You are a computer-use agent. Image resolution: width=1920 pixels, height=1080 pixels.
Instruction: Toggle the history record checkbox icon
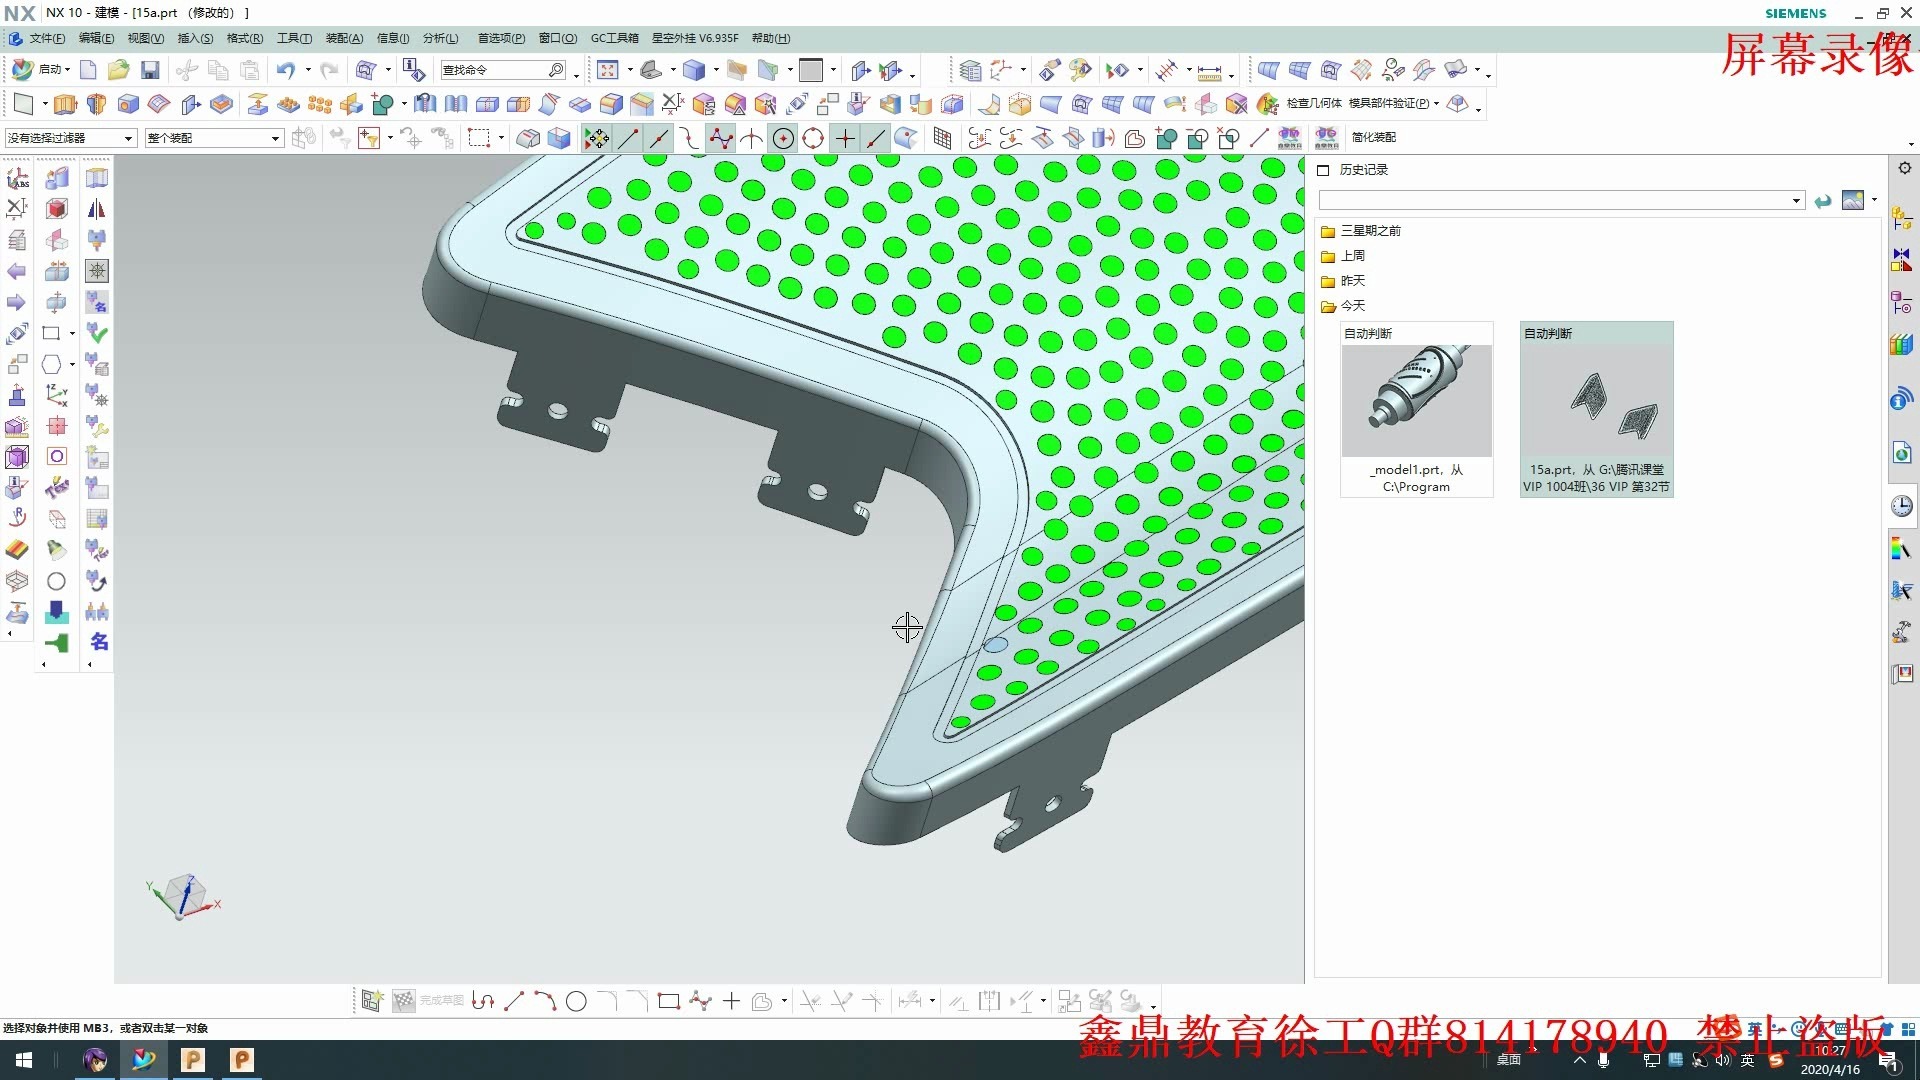tap(1323, 170)
